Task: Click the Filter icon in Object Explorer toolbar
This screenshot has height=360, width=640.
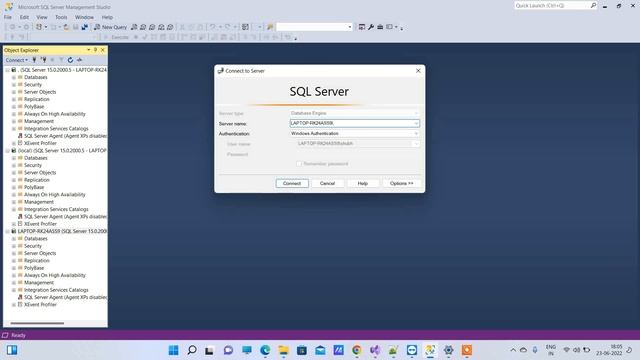Action: pos(61,60)
